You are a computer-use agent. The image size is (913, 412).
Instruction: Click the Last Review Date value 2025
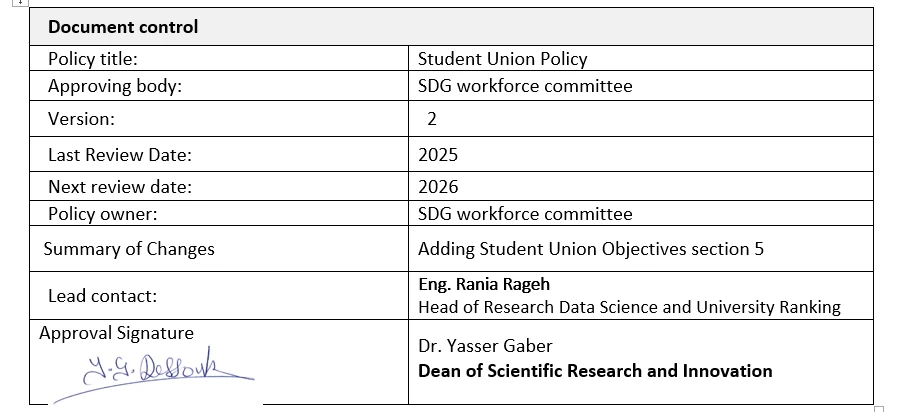pos(438,155)
